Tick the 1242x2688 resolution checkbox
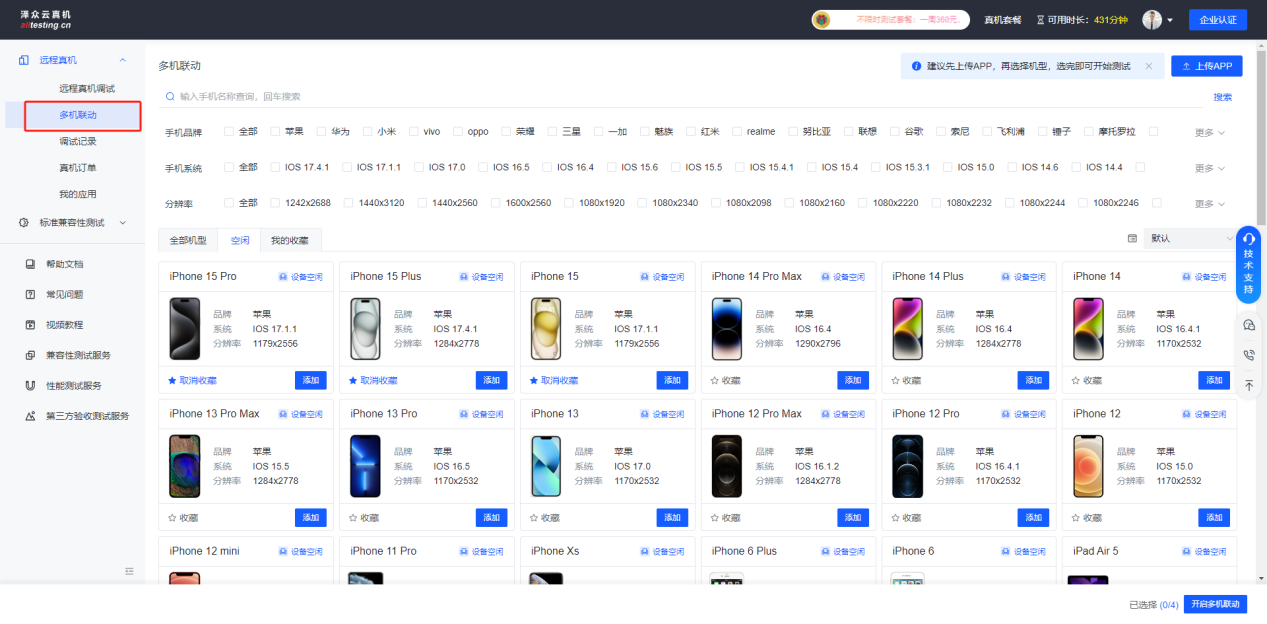The width and height of the screenshot is (1267, 624). (276, 203)
